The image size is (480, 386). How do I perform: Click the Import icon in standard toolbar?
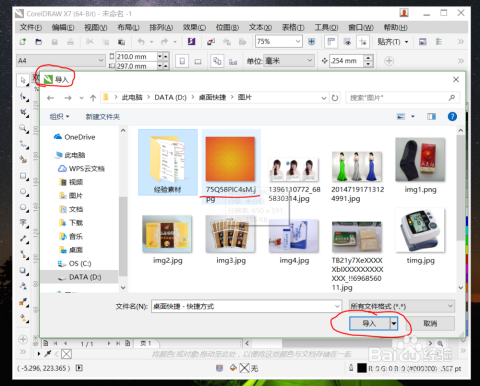[211, 42]
